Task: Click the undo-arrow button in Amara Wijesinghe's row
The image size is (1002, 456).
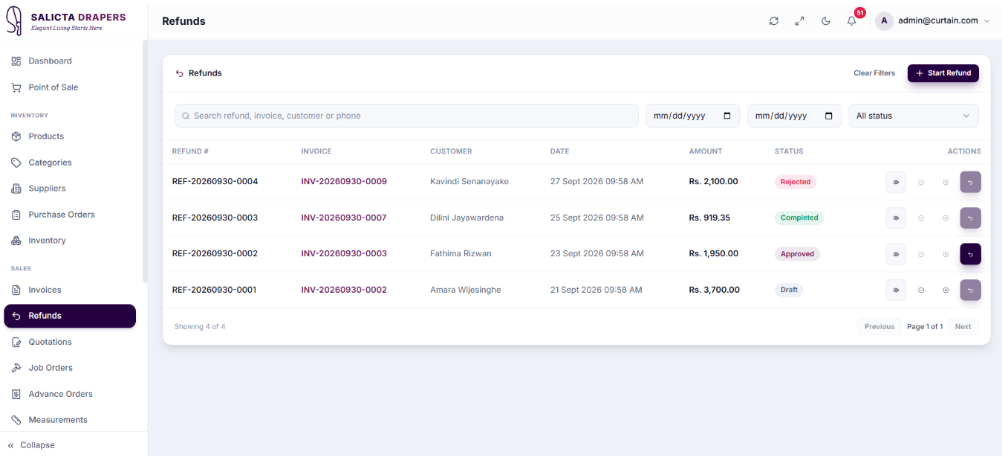Action: click(971, 290)
